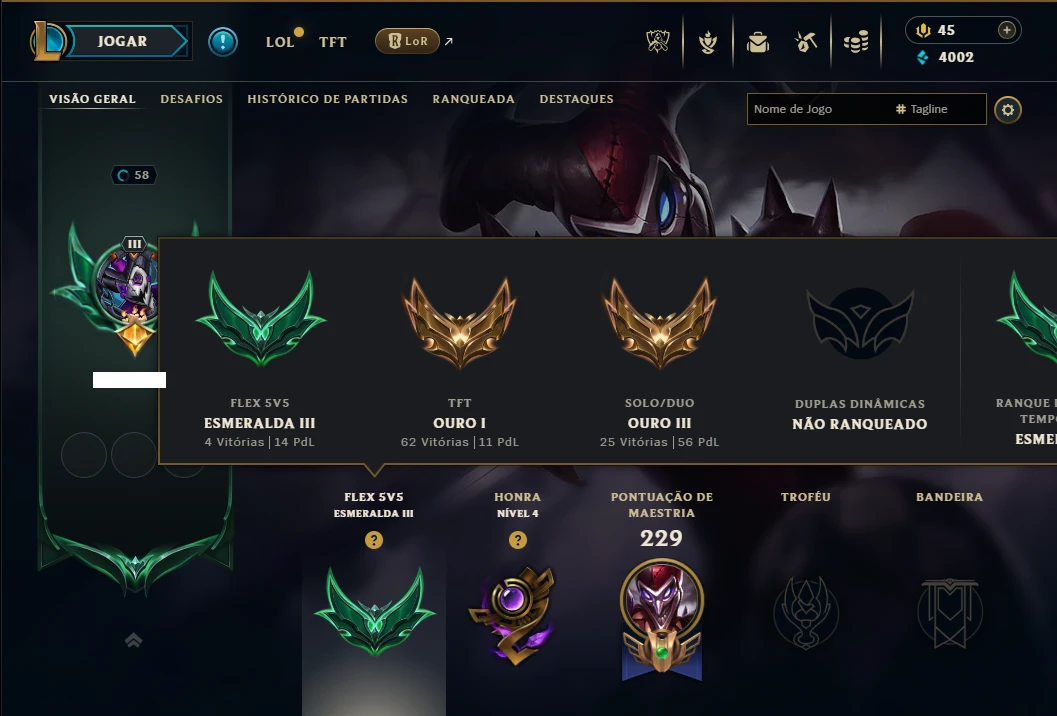Screen dimensions: 1057x716
Task: Click the blue exclamation notification icon
Action: [222, 42]
